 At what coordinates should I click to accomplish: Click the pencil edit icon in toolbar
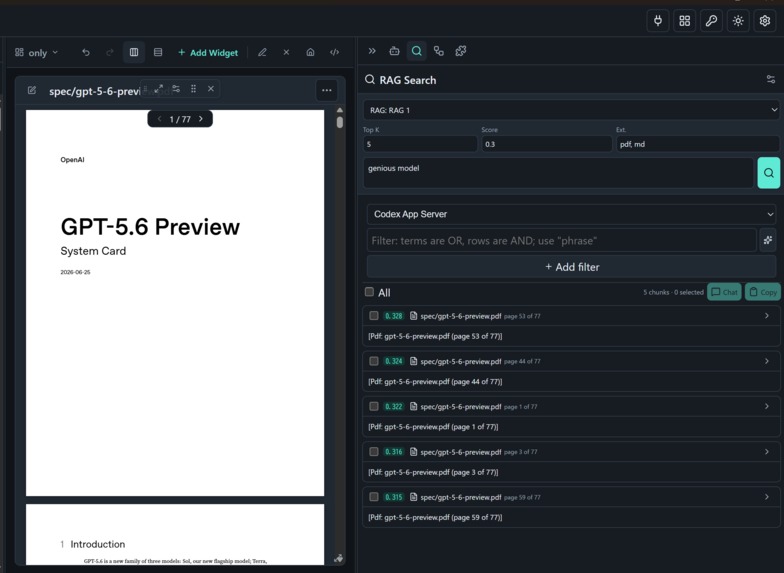coord(262,52)
